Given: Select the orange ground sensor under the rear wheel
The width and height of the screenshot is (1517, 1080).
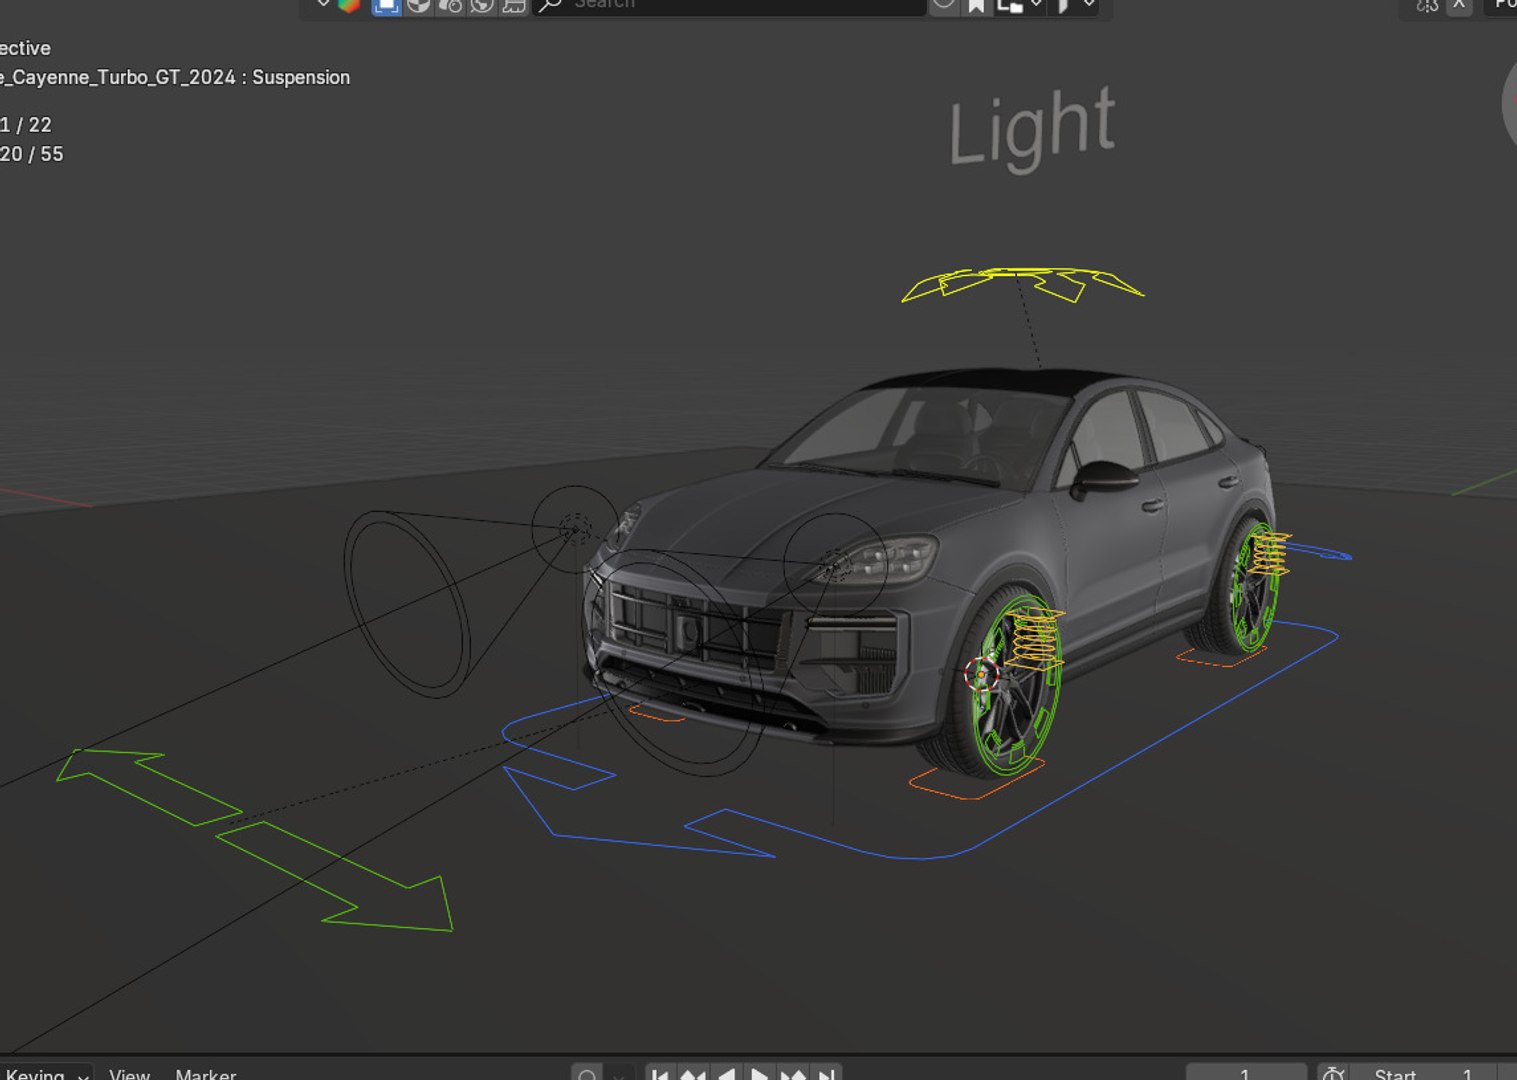Looking at the screenshot, I should pyautogui.click(x=1222, y=656).
